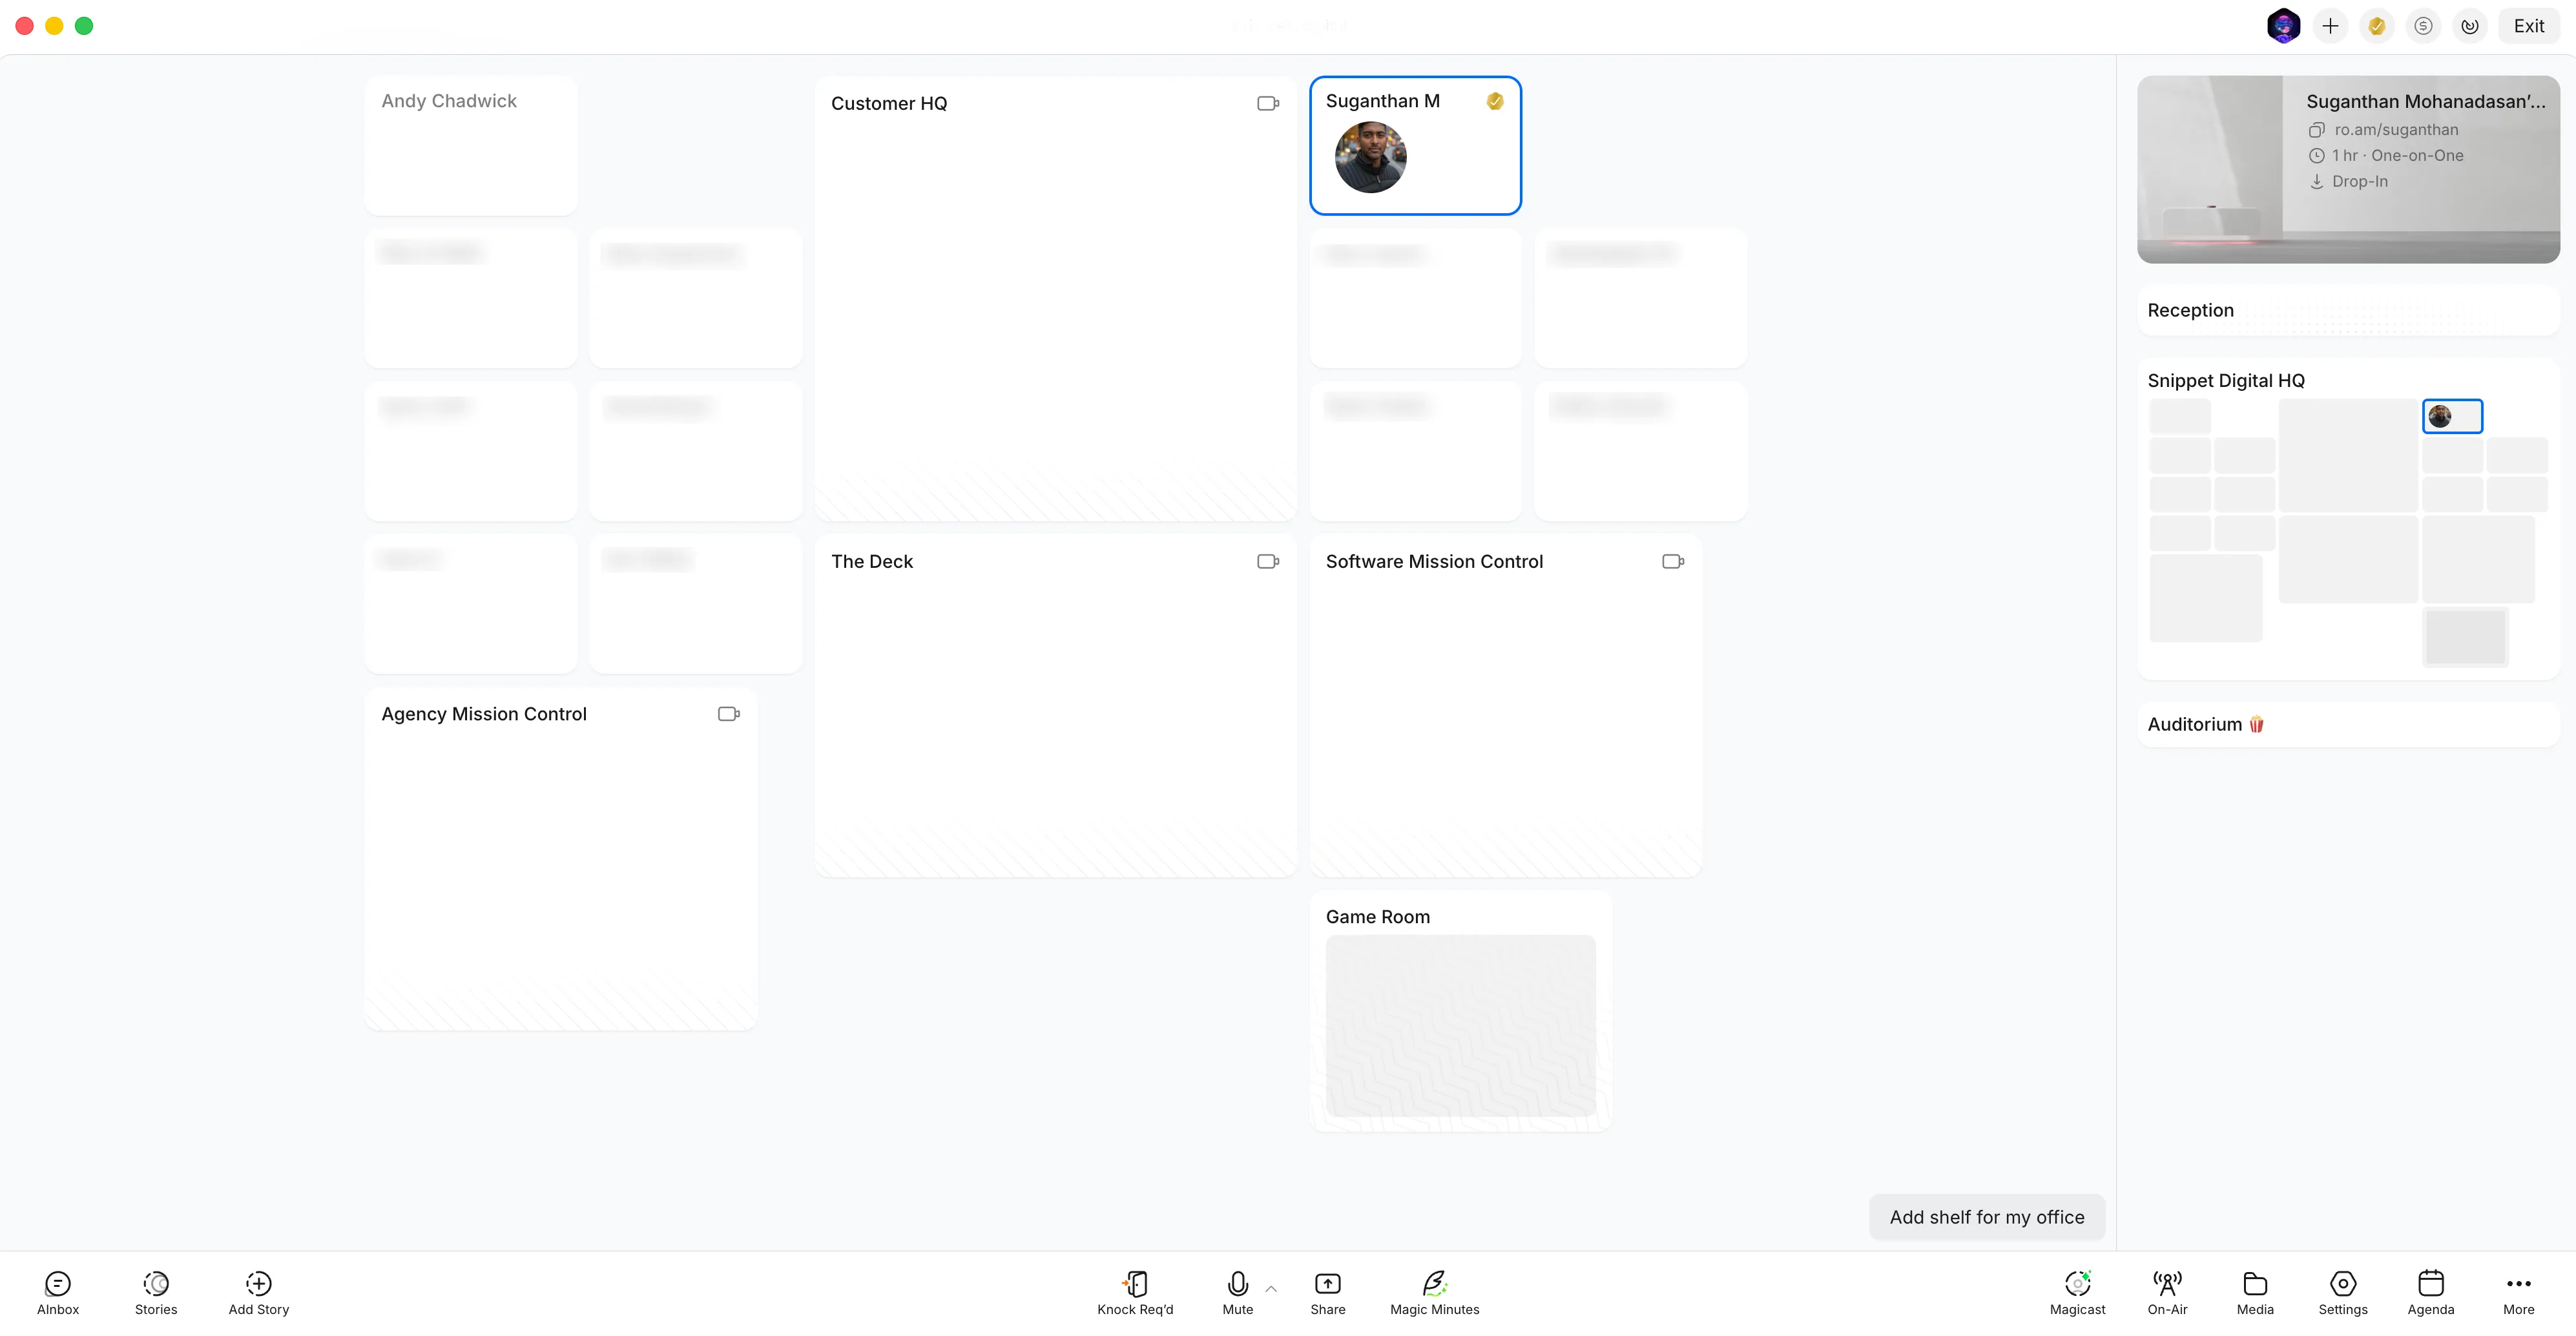Click the Game Room preview thumbnail
Image resolution: width=2576 pixels, height=1336 pixels.
pyautogui.click(x=1460, y=1025)
